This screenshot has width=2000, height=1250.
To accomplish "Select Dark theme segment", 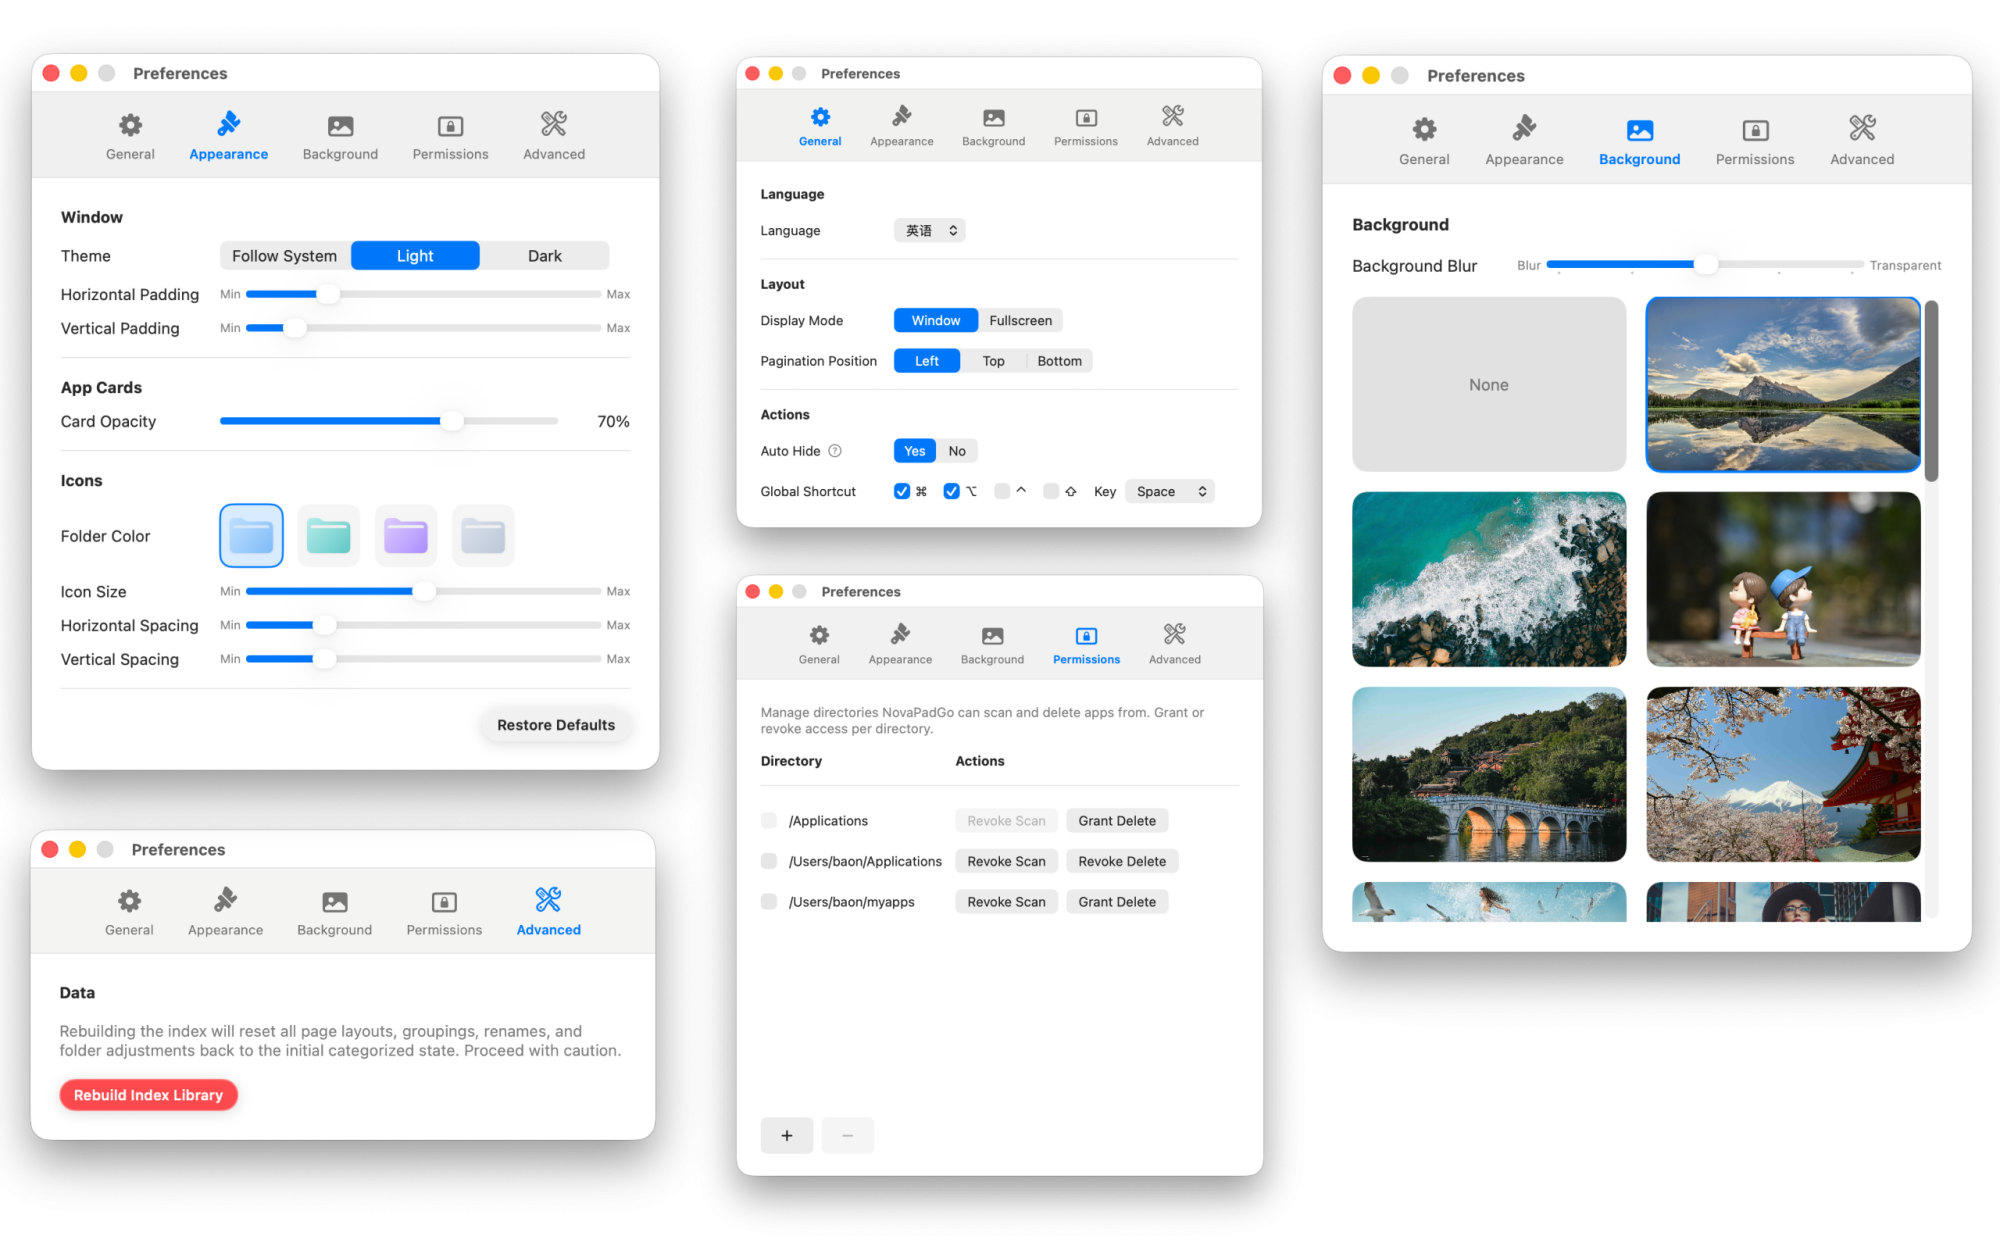I will point(544,256).
